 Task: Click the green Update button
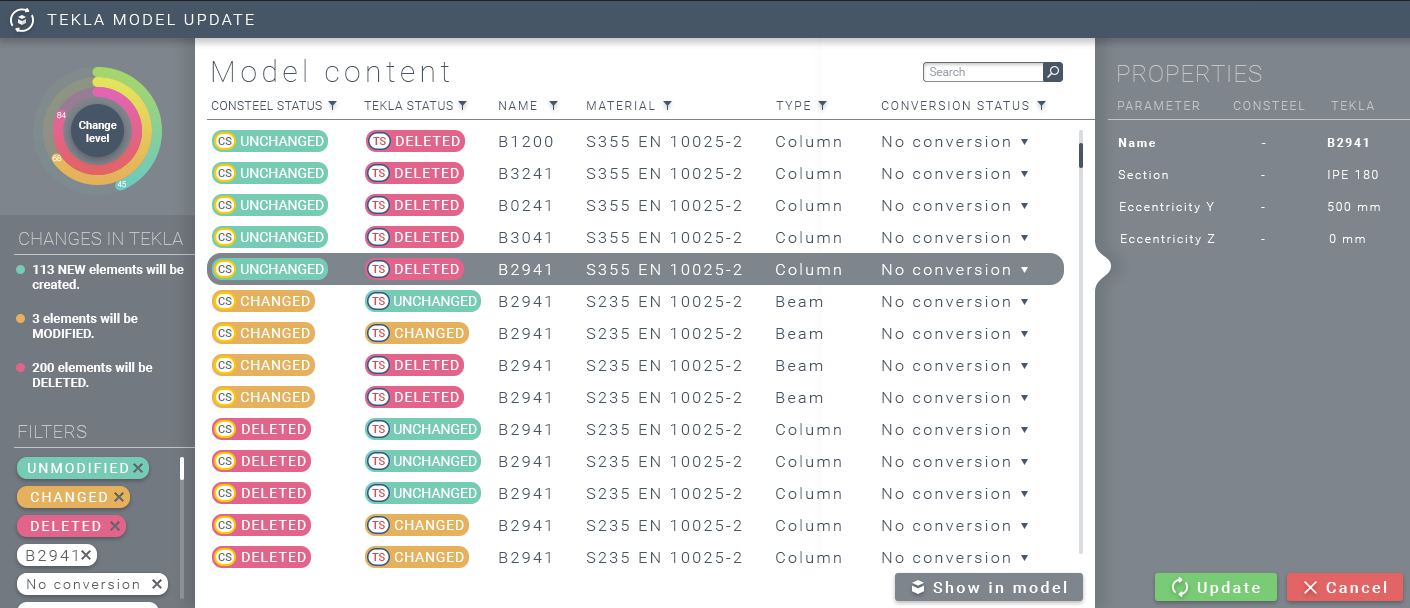1216,587
